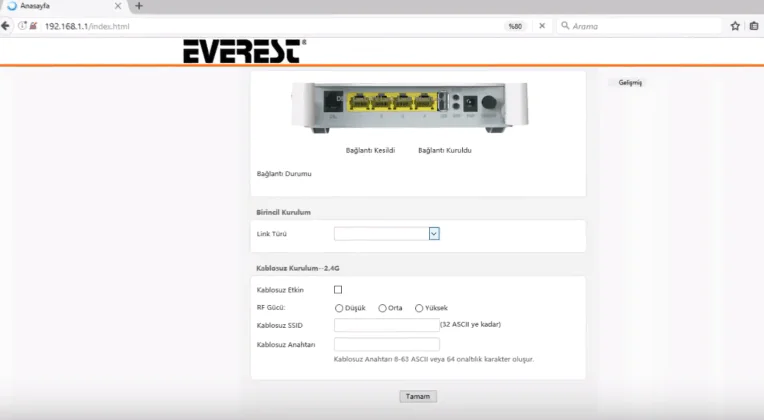
Task: Bookmark this page with the star icon
Action: 735,26
